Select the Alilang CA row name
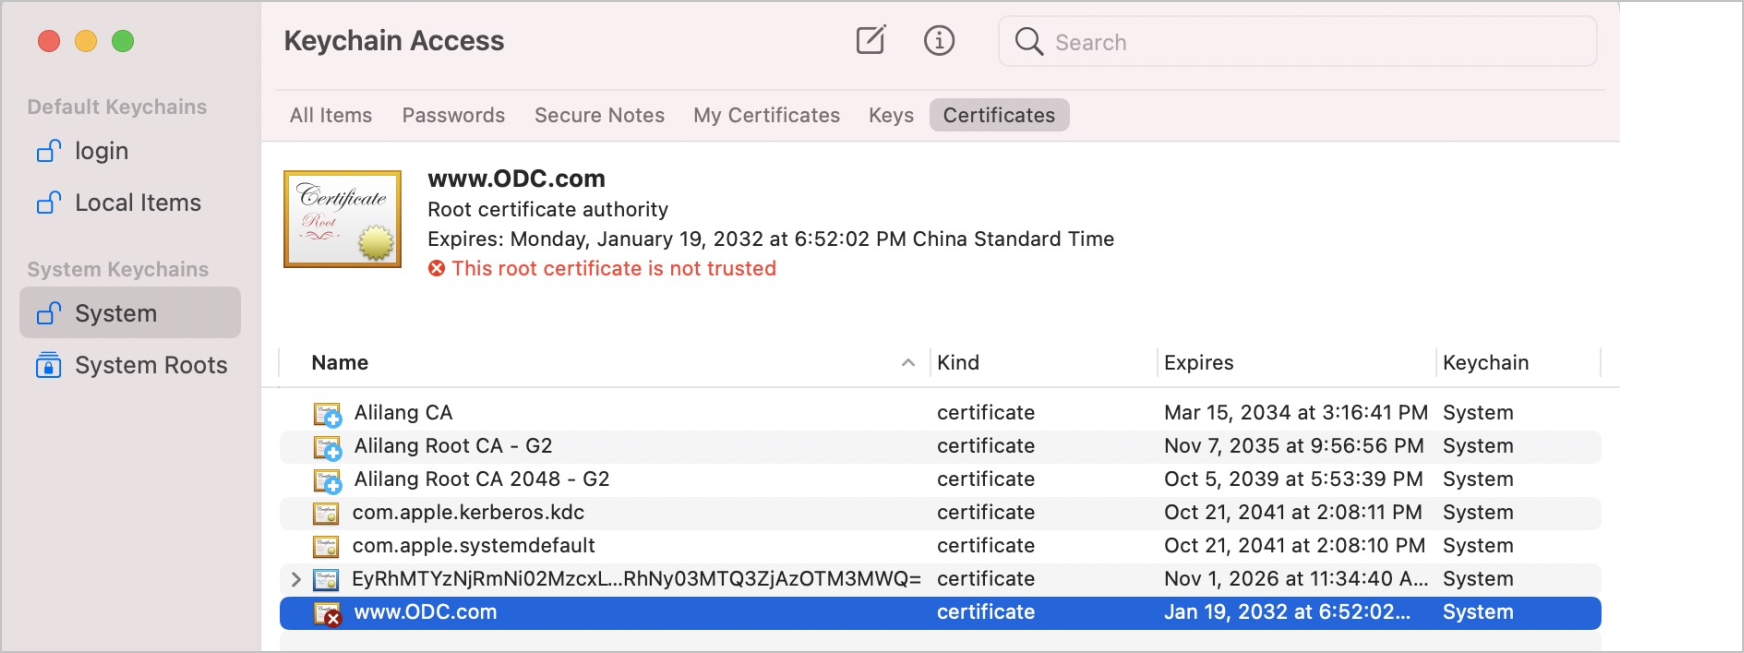 tap(403, 413)
